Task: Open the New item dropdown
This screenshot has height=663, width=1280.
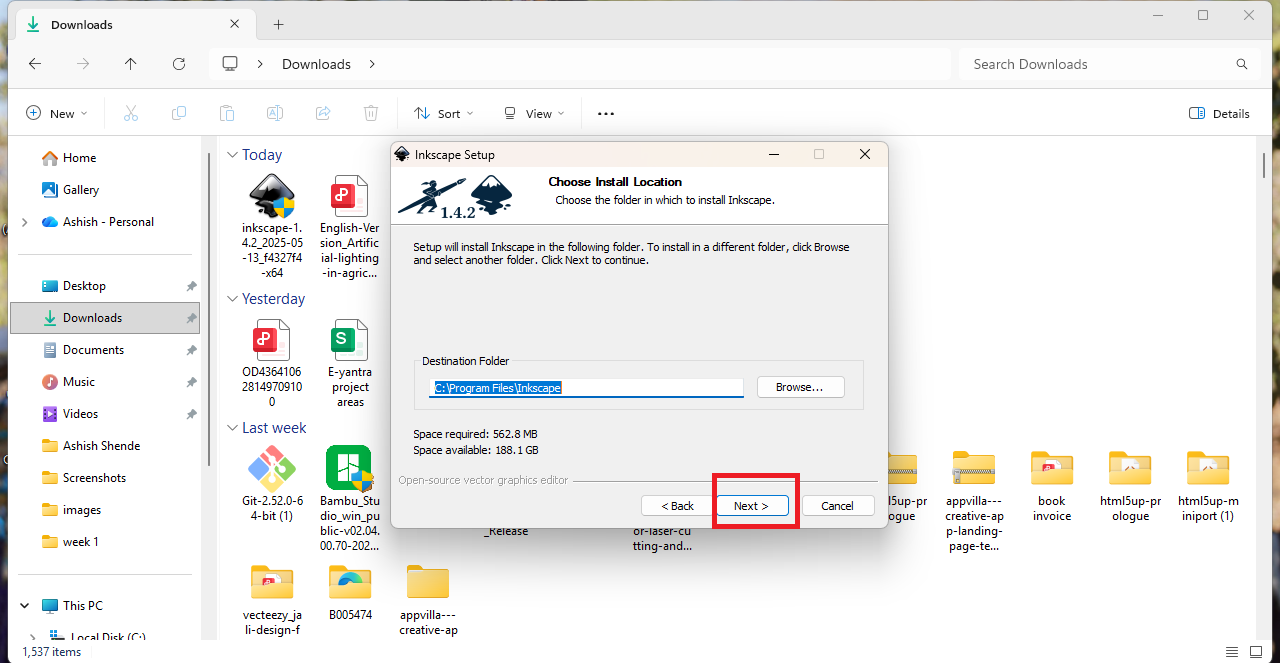Action: click(57, 113)
